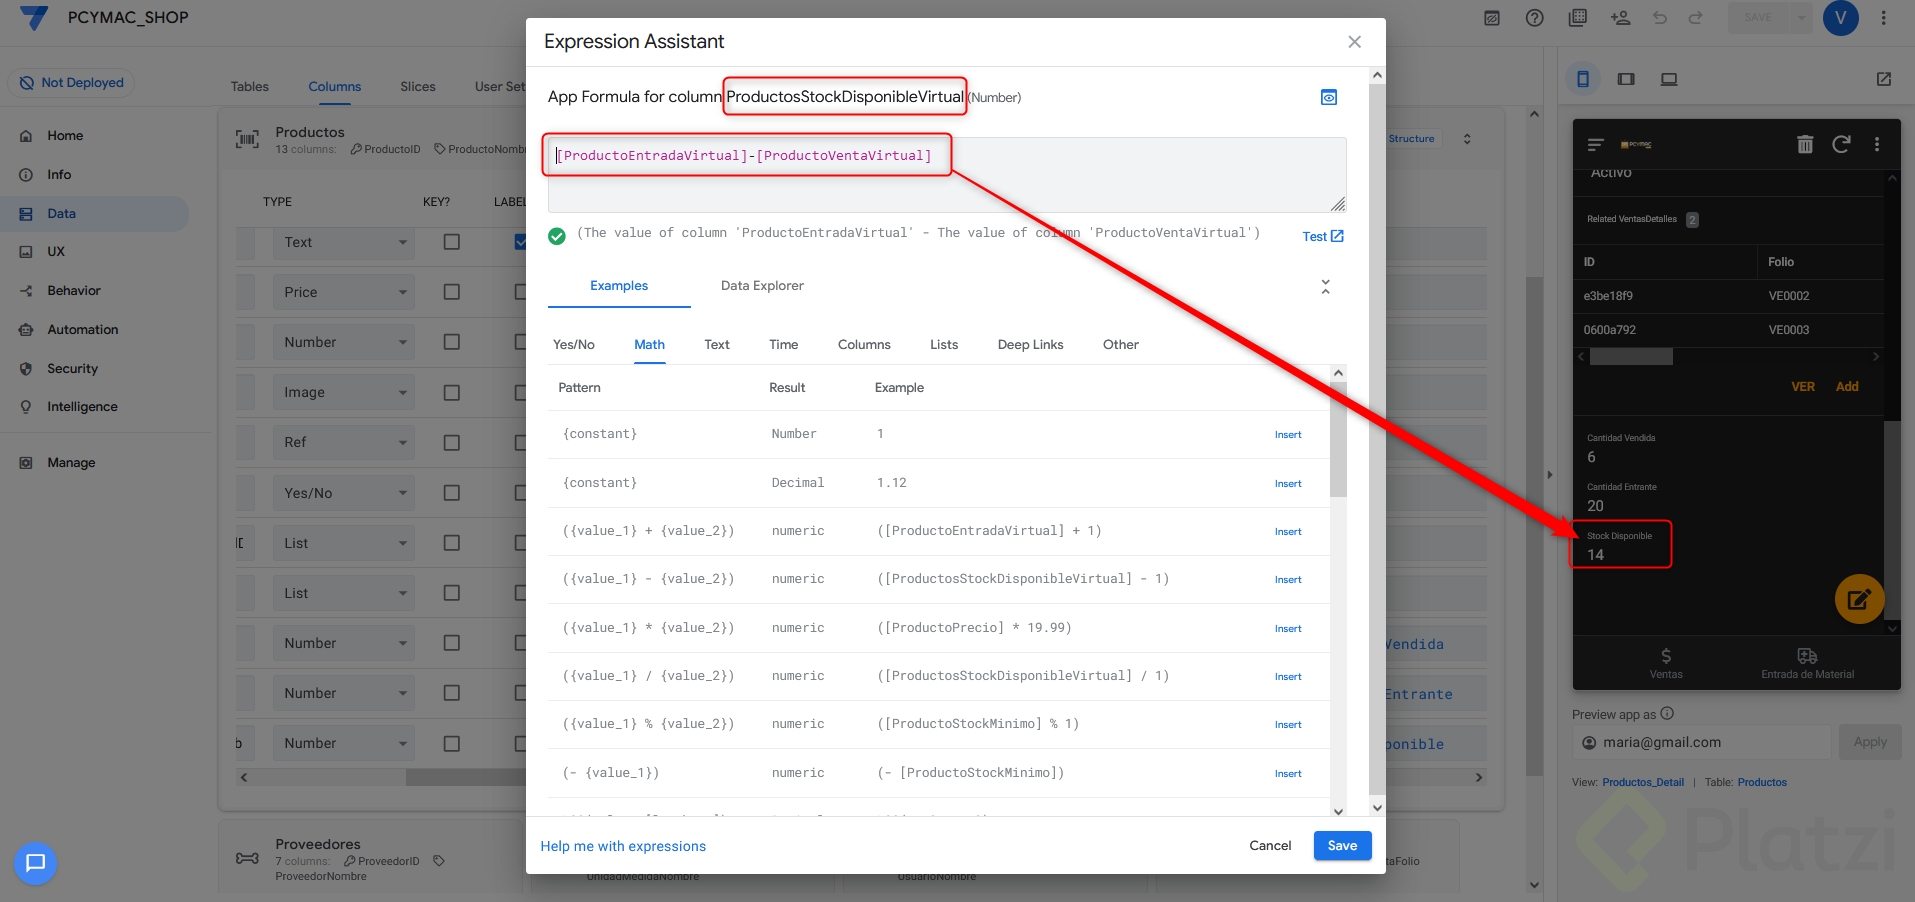Image resolution: width=1915 pixels, height=902 pixels.
Task: Switch to Tables tab
Action: (x=250, y=87)
